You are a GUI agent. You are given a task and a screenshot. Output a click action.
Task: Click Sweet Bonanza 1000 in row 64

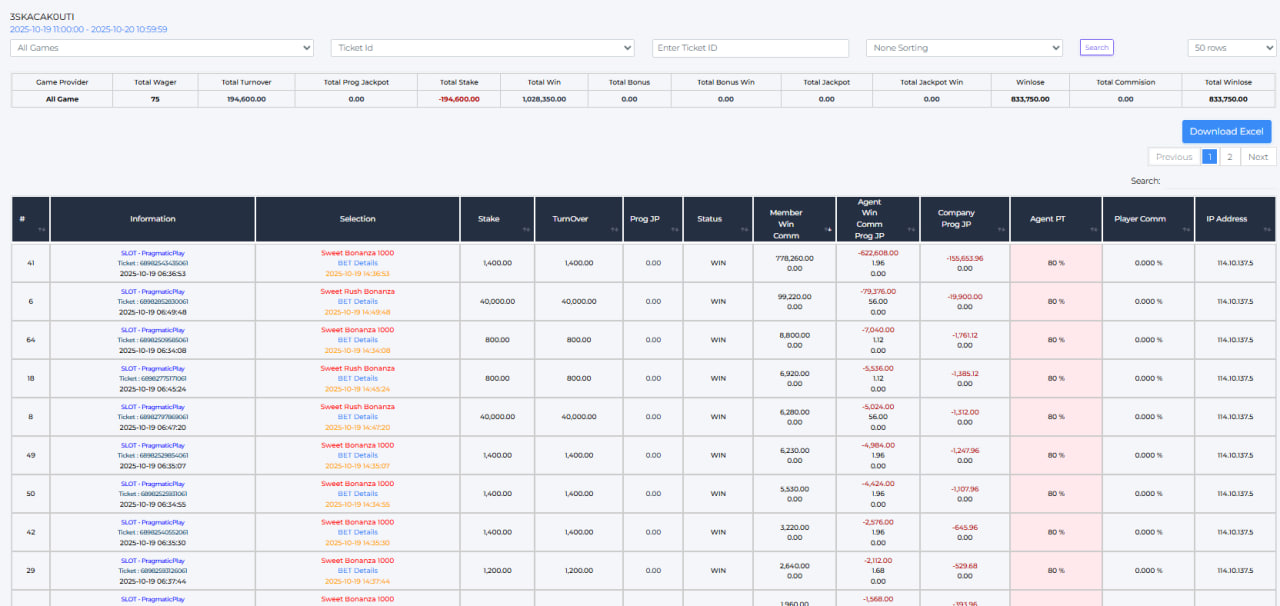tap(358, 330)
